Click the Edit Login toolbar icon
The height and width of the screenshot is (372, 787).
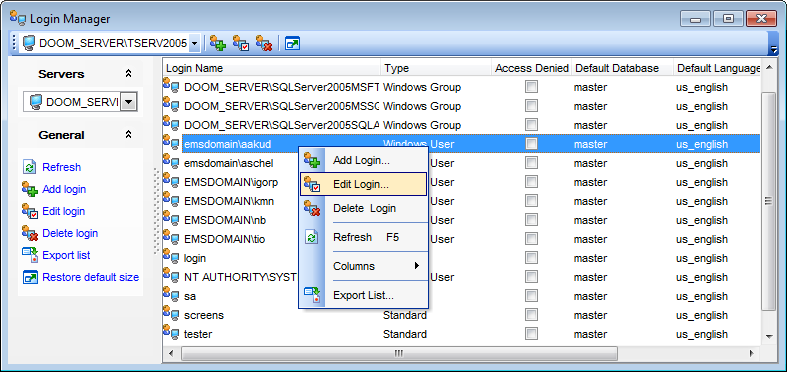coord(241,44)
